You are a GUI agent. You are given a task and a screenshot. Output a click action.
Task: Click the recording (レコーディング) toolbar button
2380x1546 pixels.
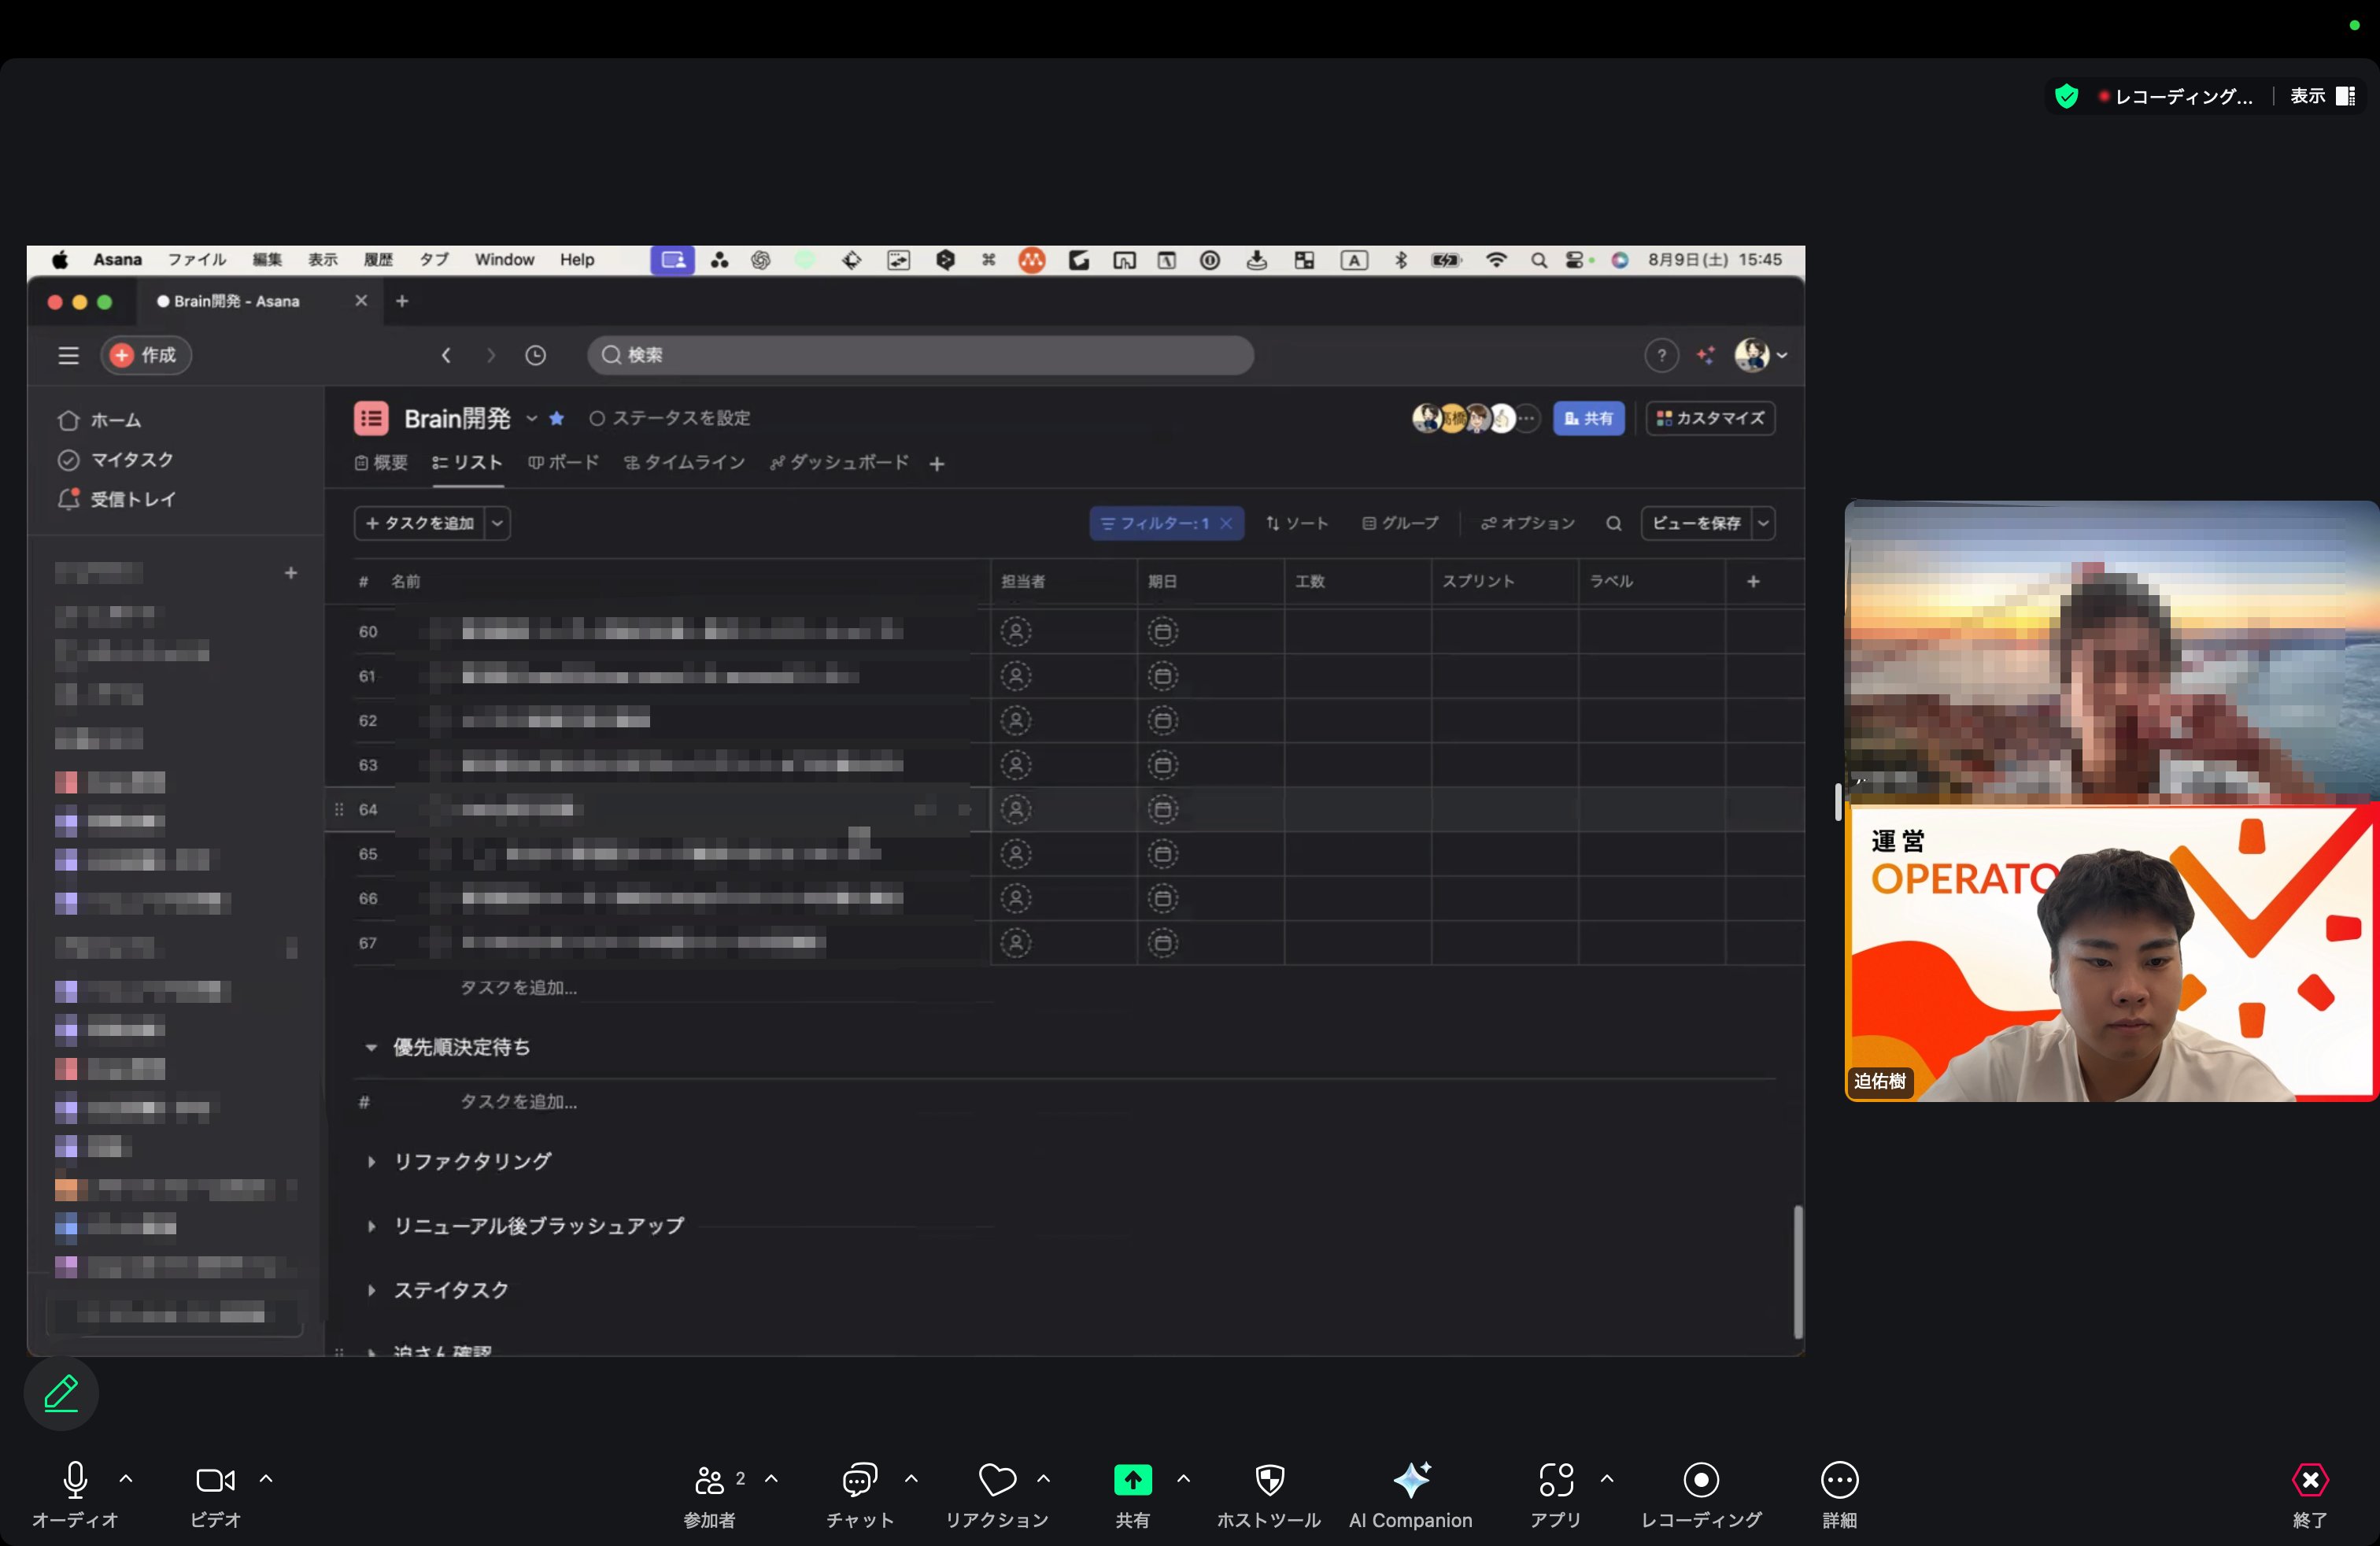[1700, 1480]
